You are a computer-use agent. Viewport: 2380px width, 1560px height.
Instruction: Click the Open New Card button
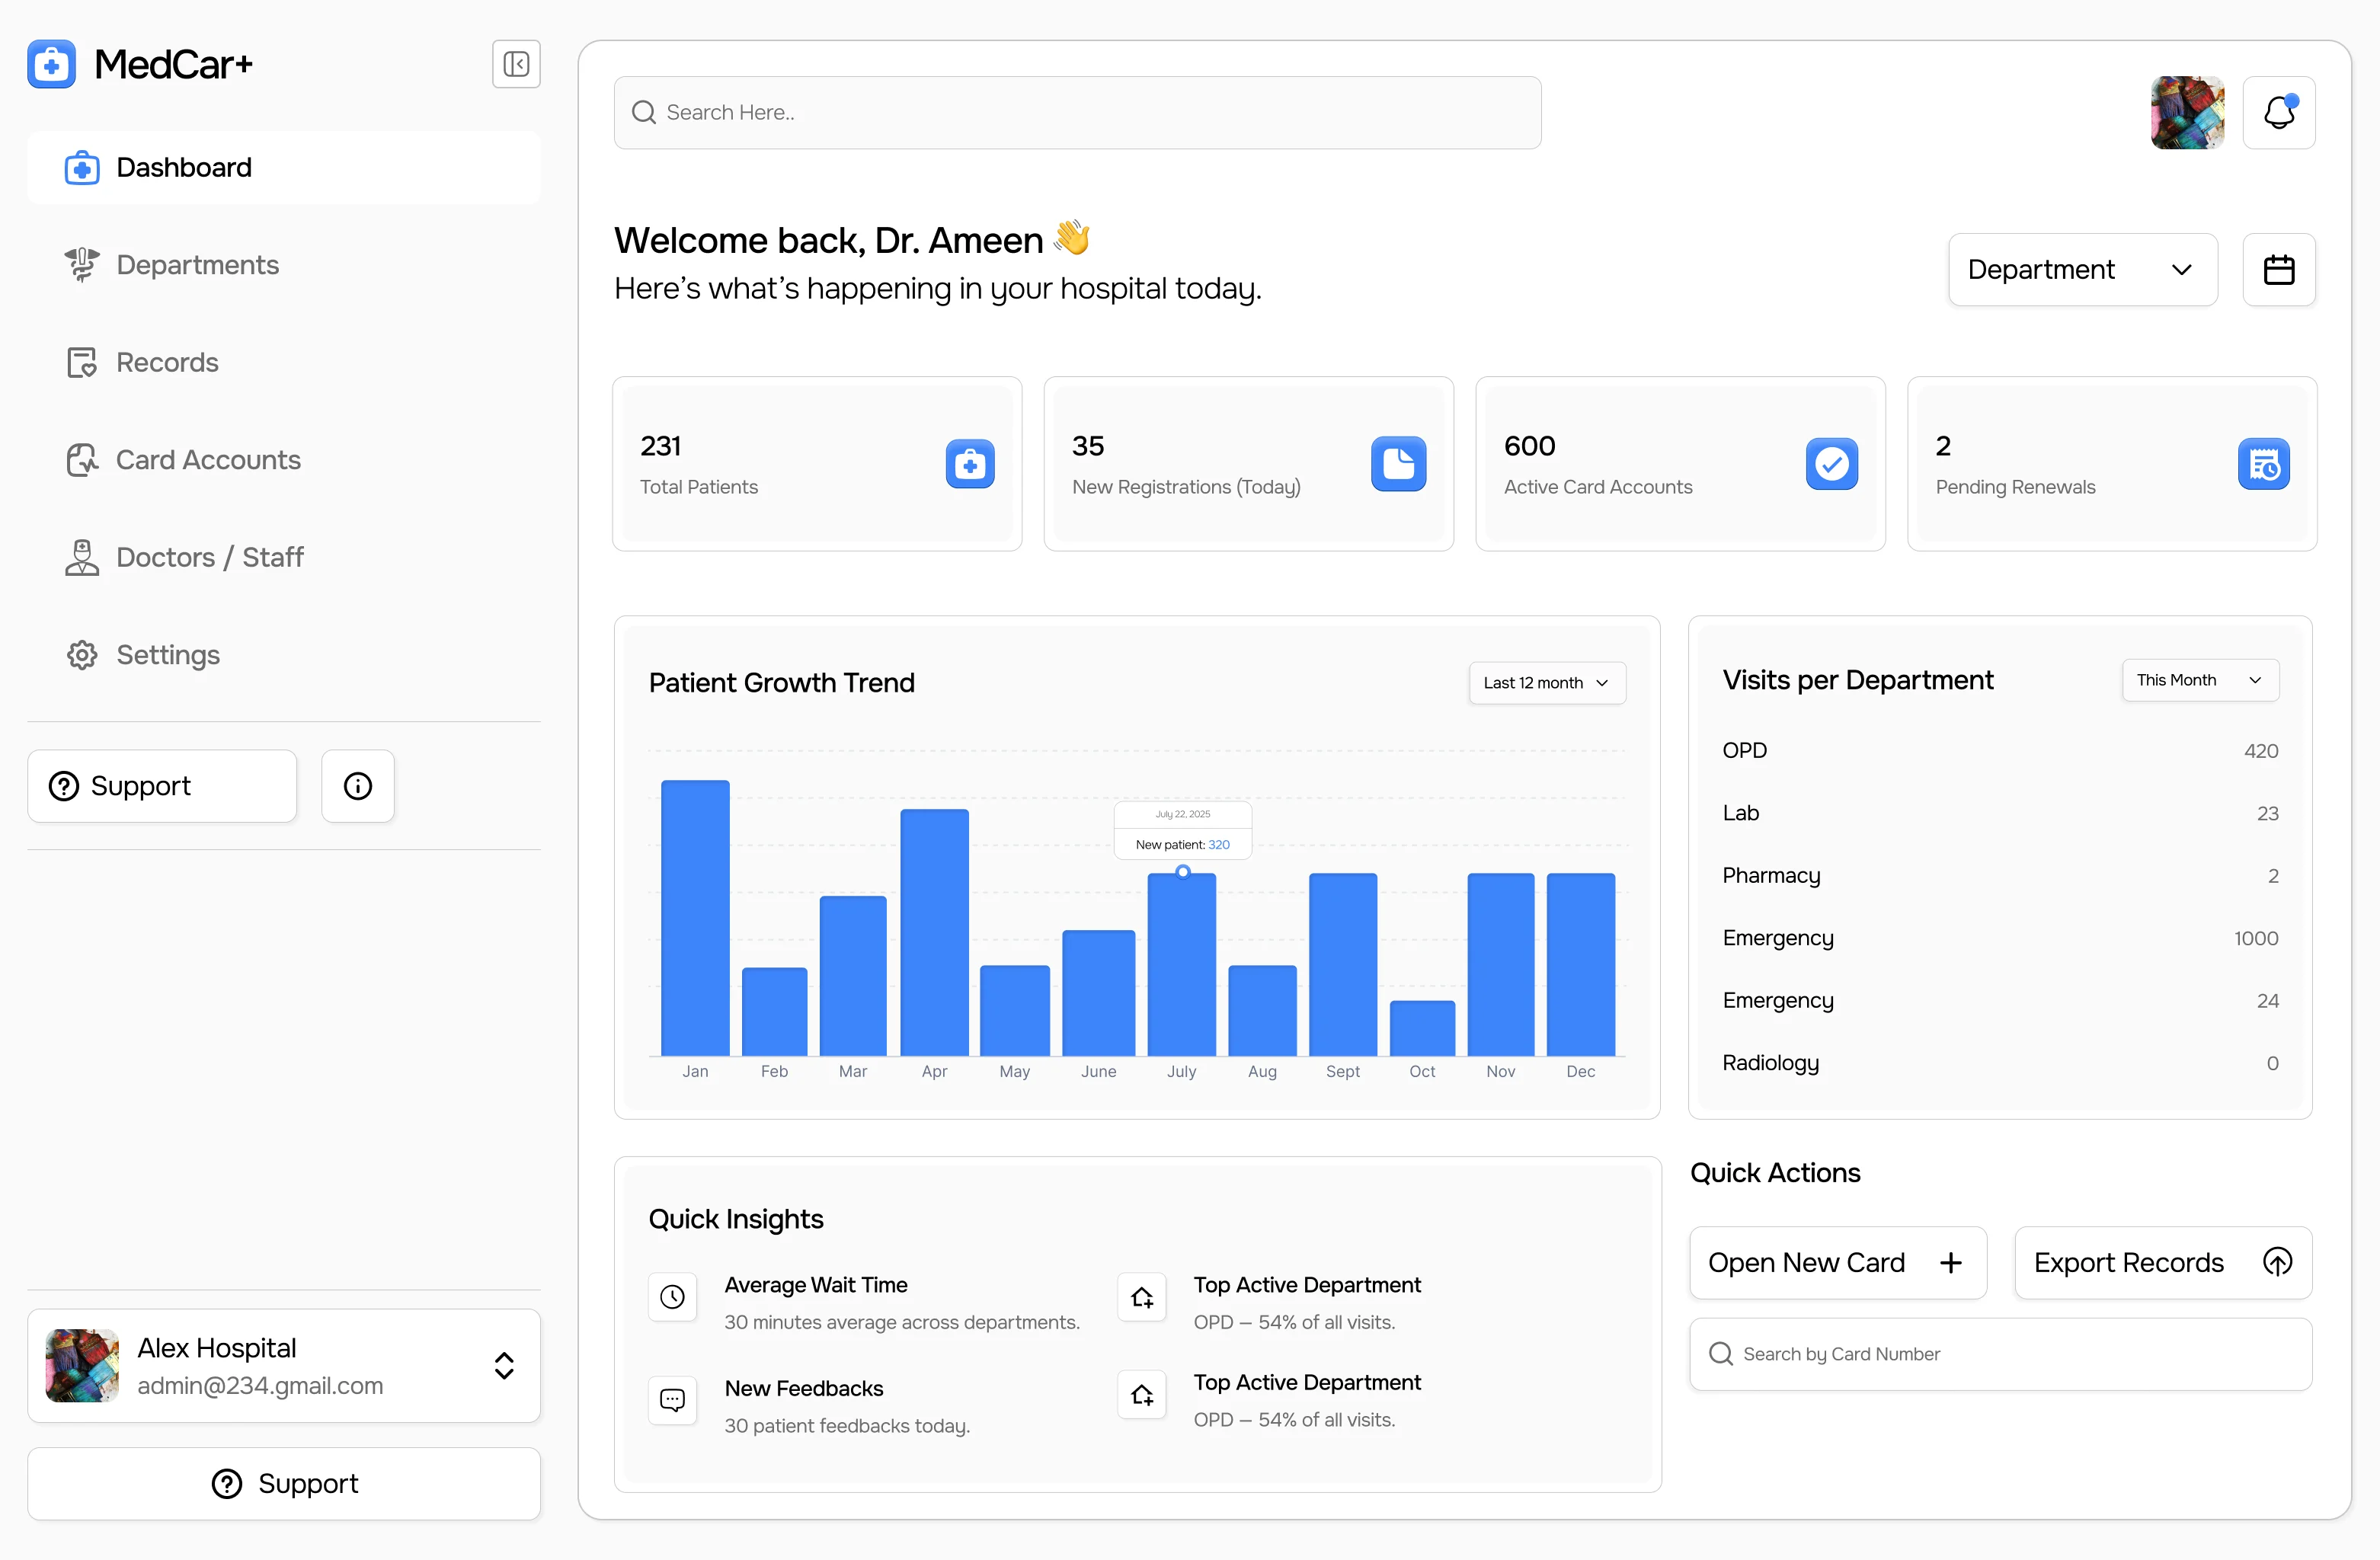(x=1837, y=1263)
